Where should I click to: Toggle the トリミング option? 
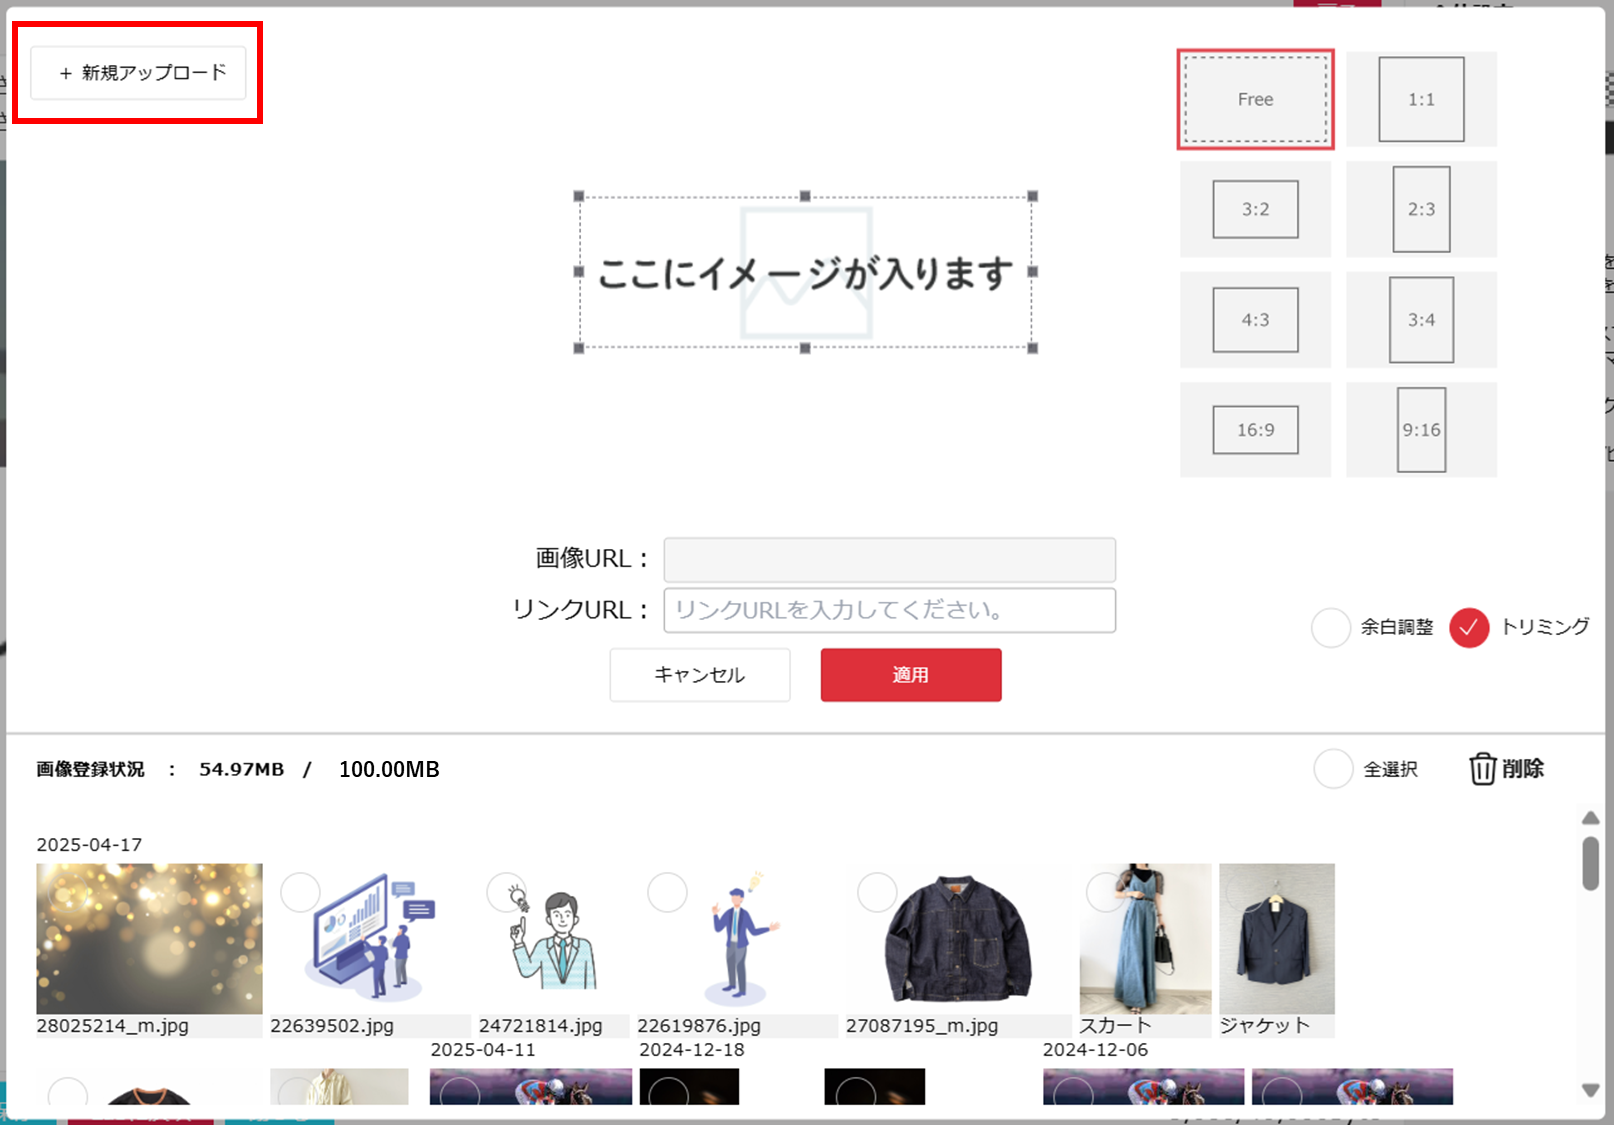[1469, 628]
